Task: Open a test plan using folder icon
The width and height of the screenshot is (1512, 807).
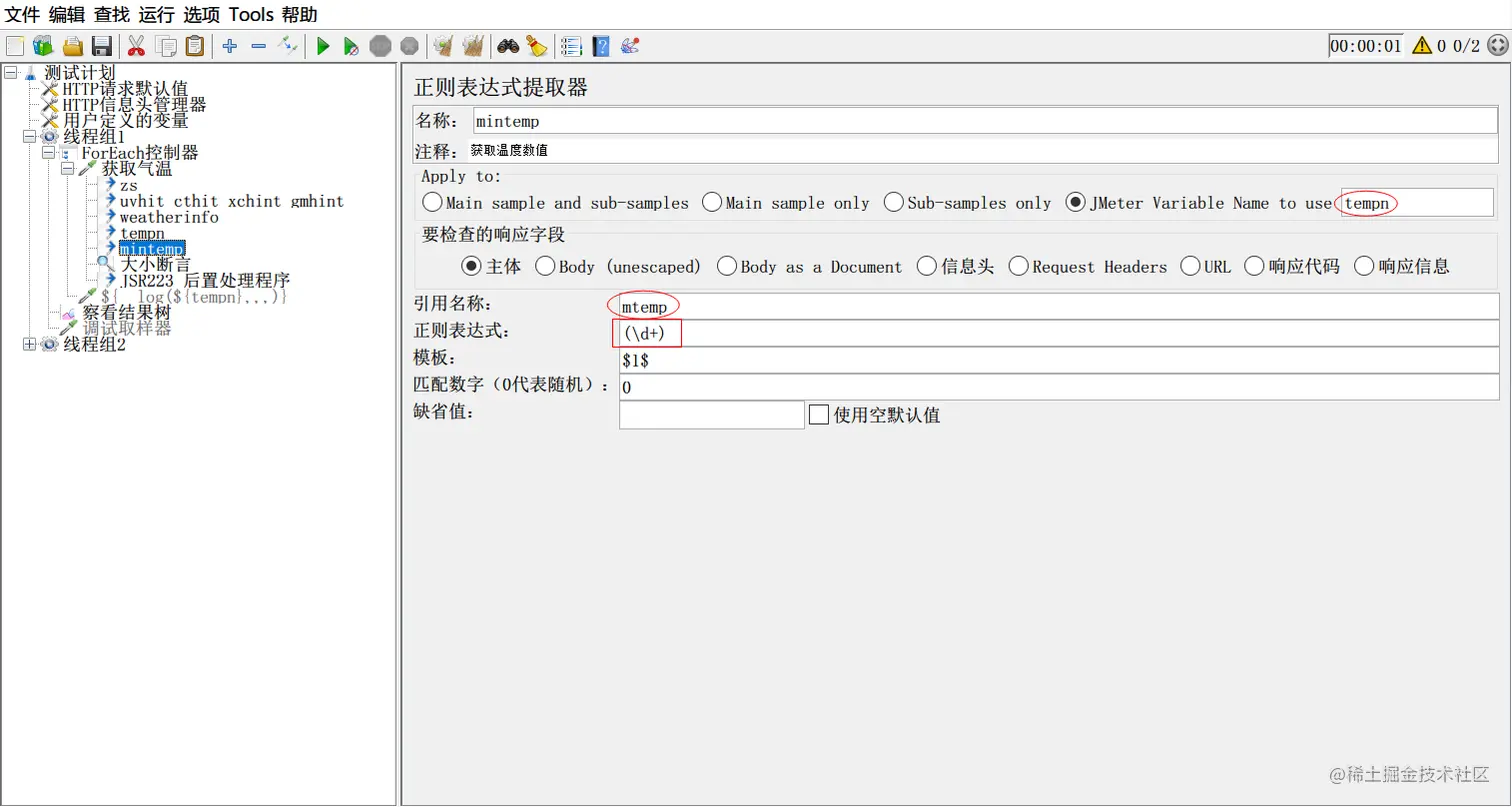Action: tap(72, 45)
